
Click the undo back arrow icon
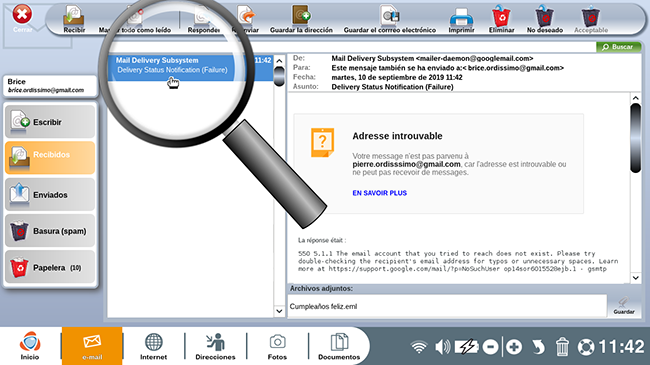point(538,347)
